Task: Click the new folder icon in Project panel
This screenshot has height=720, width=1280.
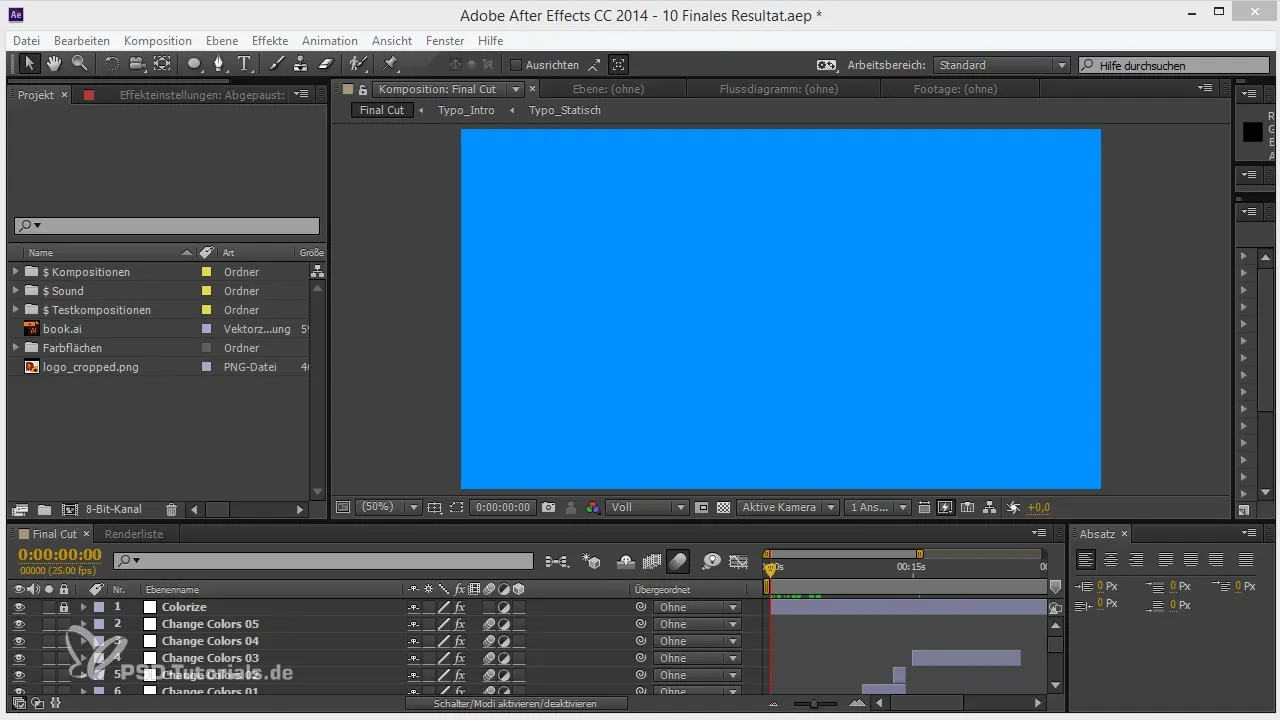Action: click(x=45, y=510)
